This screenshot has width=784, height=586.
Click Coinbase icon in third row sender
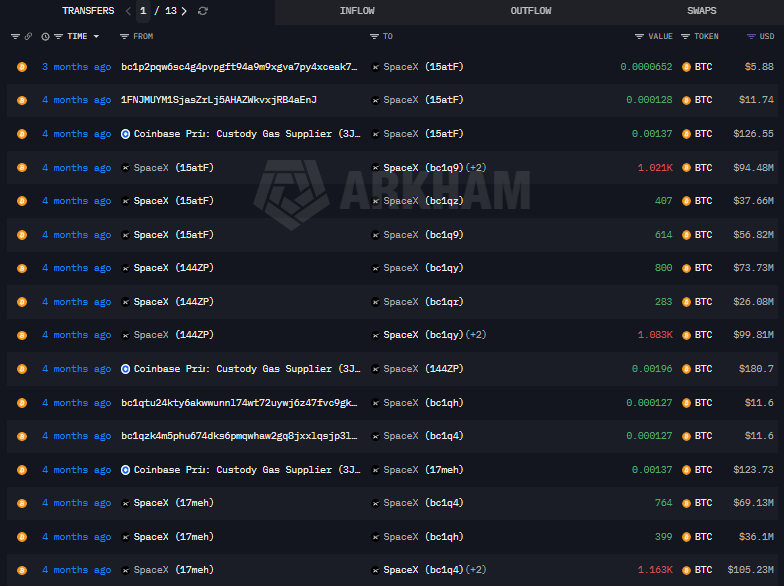125,134
